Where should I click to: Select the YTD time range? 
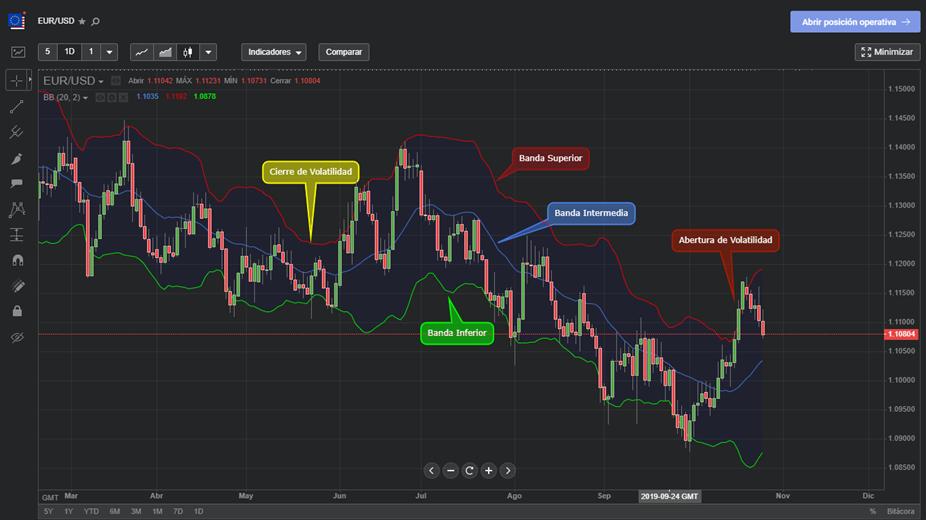91,511
